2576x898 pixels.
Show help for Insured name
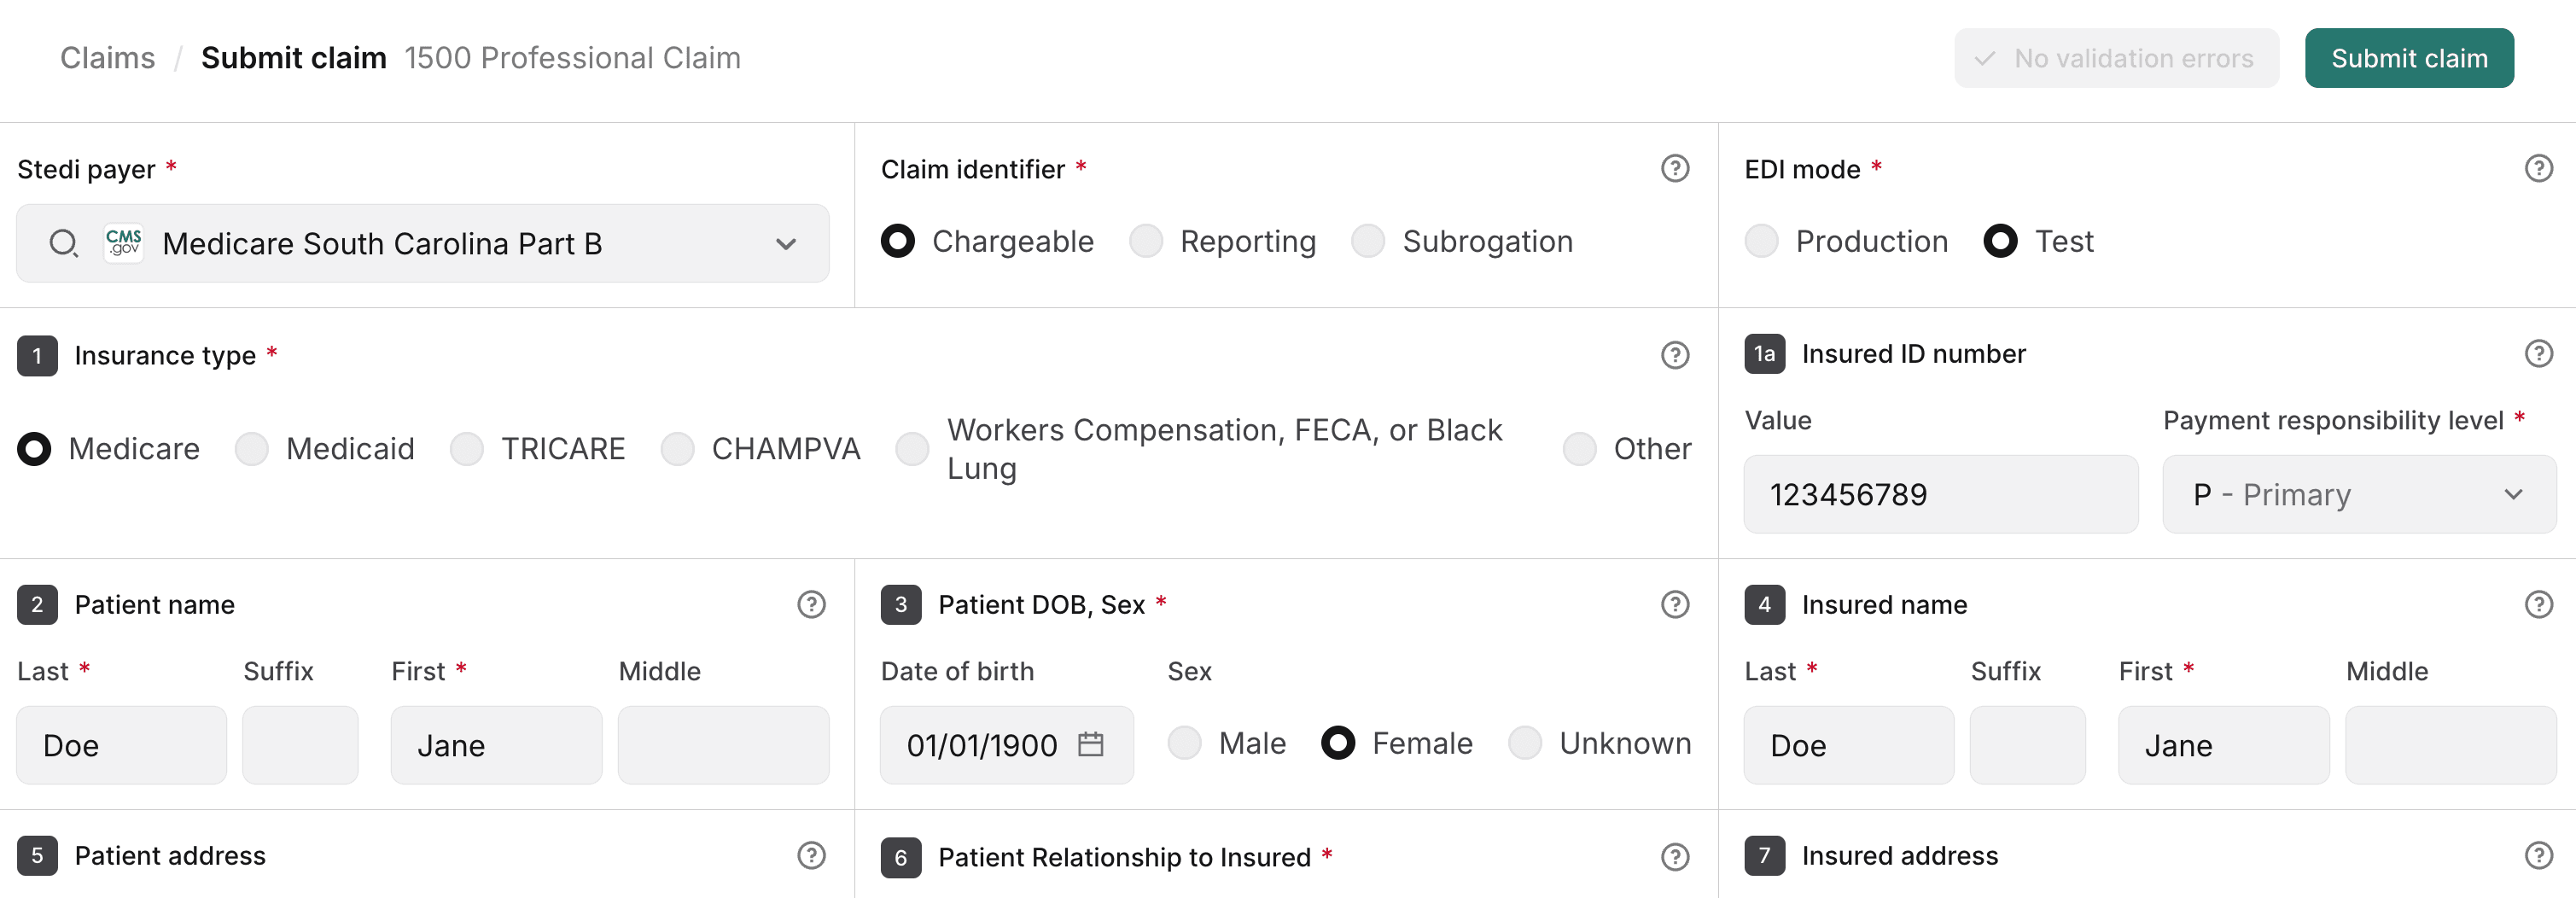(2538, 604)
